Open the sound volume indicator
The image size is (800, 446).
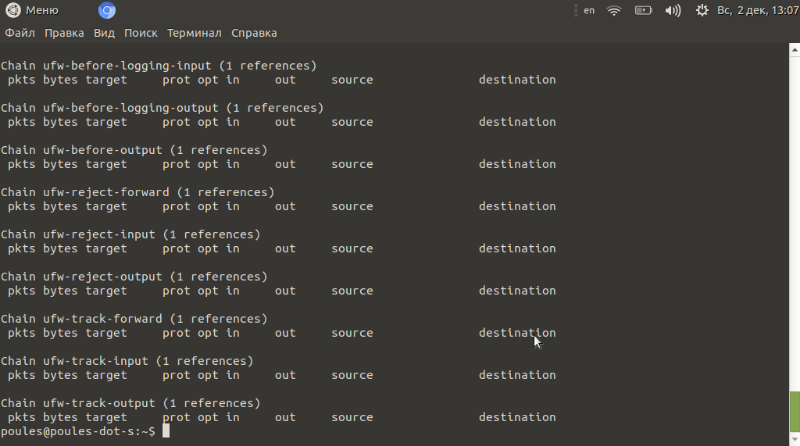(673, 10)
